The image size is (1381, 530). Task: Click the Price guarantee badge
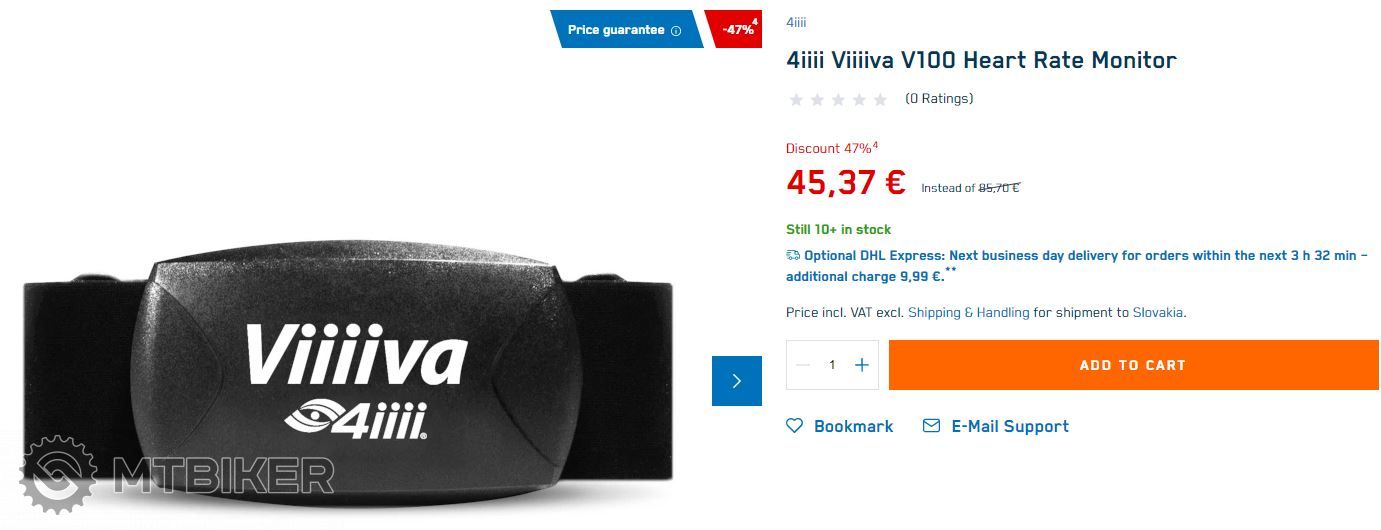[x=627, y=29]
